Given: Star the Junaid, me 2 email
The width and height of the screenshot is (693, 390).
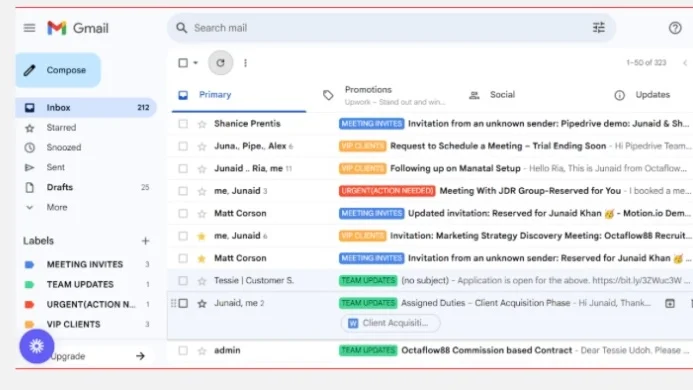Looking at the screenshot, I should pos(202,303).
